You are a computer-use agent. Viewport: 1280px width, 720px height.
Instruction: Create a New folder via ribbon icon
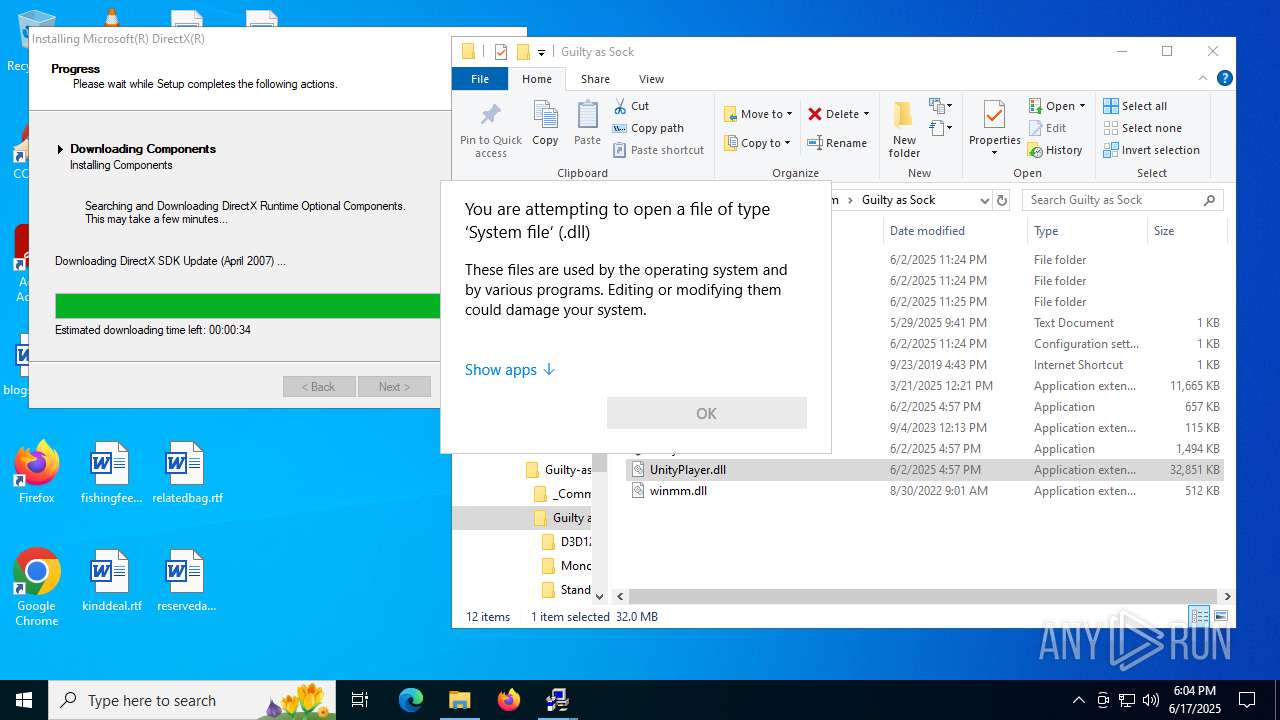pyautogui.click(x=904, y=115)
